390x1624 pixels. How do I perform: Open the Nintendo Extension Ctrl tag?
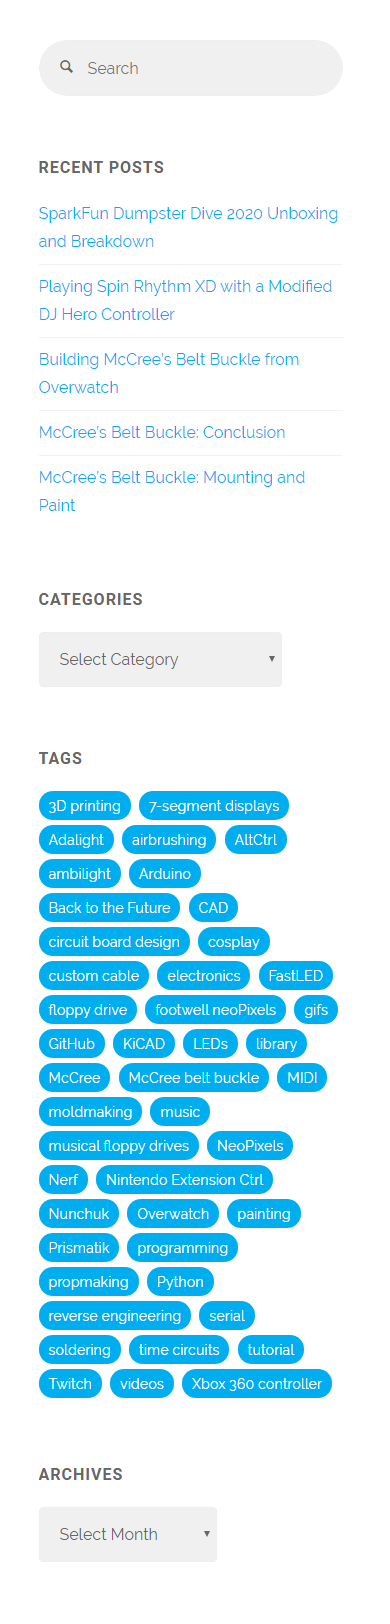pos(185,1180)
